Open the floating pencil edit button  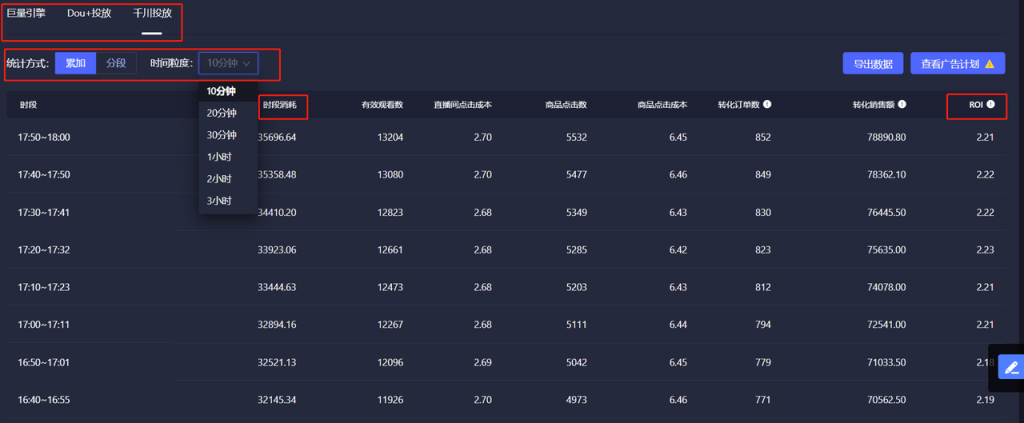click(x=1010, y=367)
